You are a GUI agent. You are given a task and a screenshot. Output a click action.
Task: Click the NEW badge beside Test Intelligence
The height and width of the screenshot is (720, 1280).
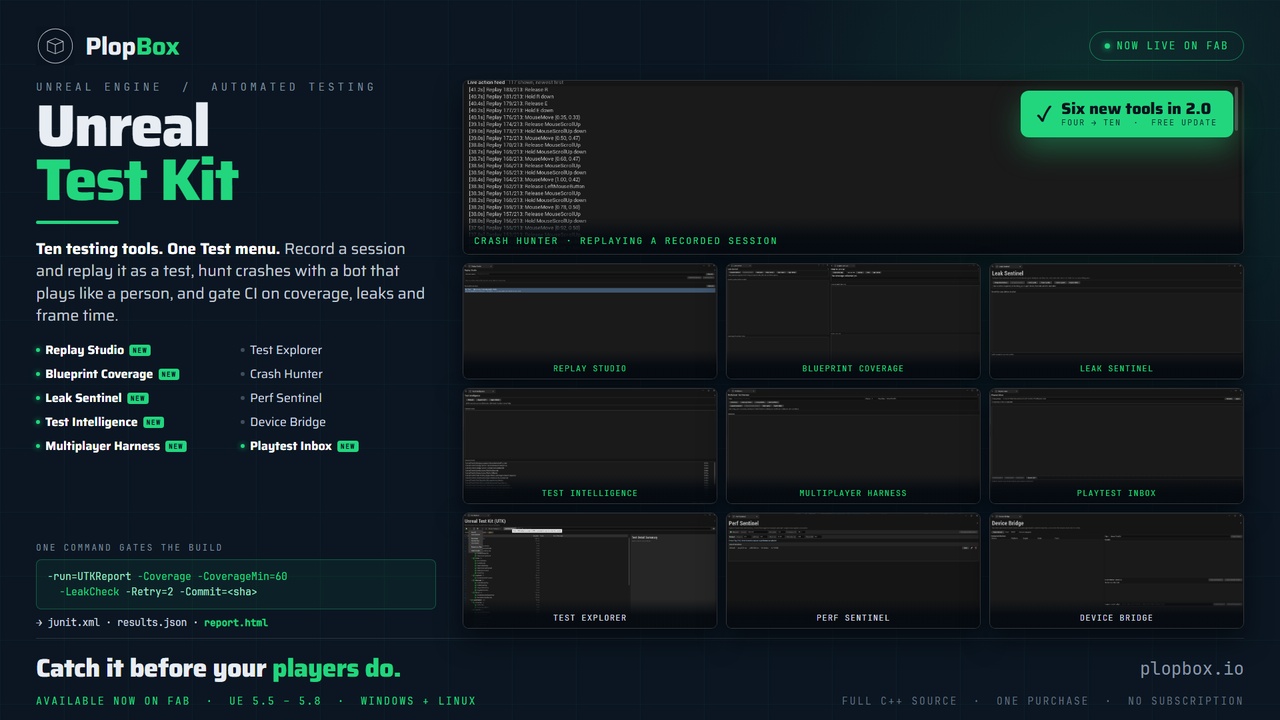click(x=153, y=422)
